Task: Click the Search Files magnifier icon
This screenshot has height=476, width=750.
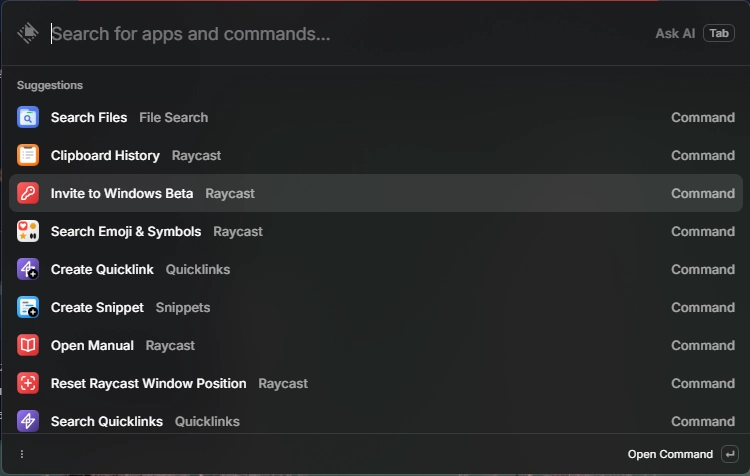Action: (x=28, y=117)
